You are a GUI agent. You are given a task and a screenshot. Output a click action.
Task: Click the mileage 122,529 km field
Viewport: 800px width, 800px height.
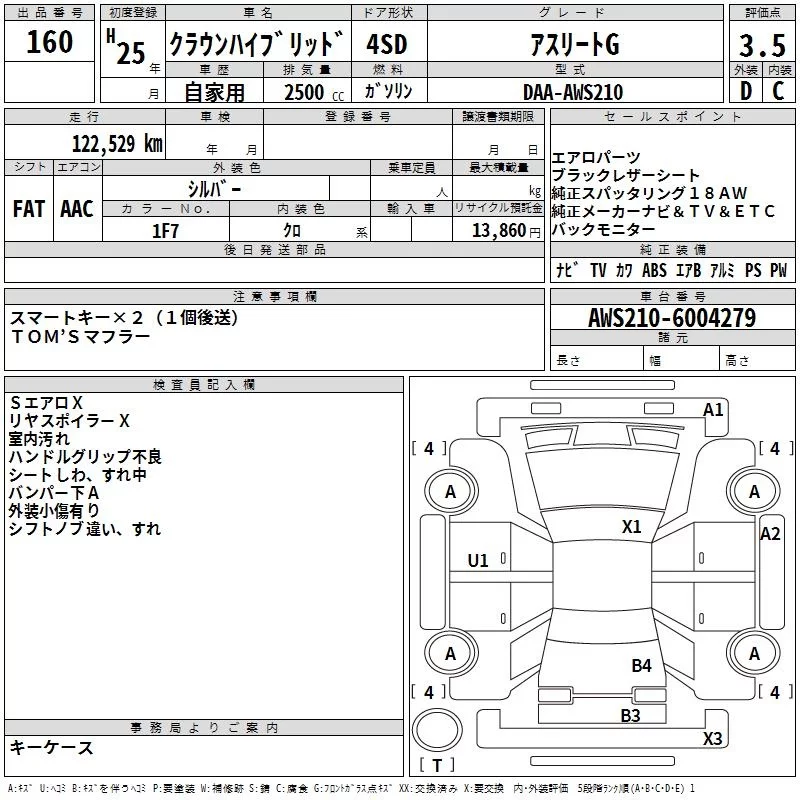tap(85, 142)
